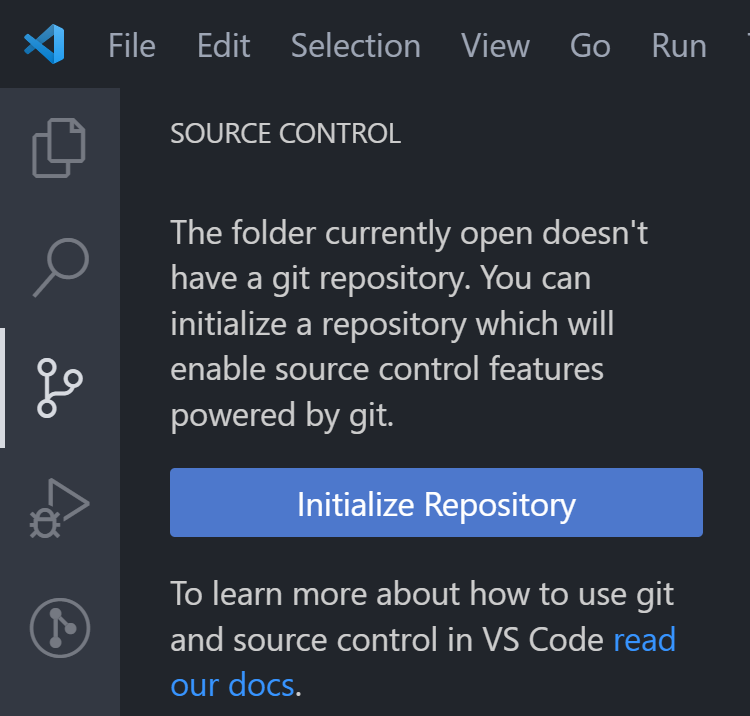Open the Edit menu
Screen dimensions: 750x716
(223, 46)
